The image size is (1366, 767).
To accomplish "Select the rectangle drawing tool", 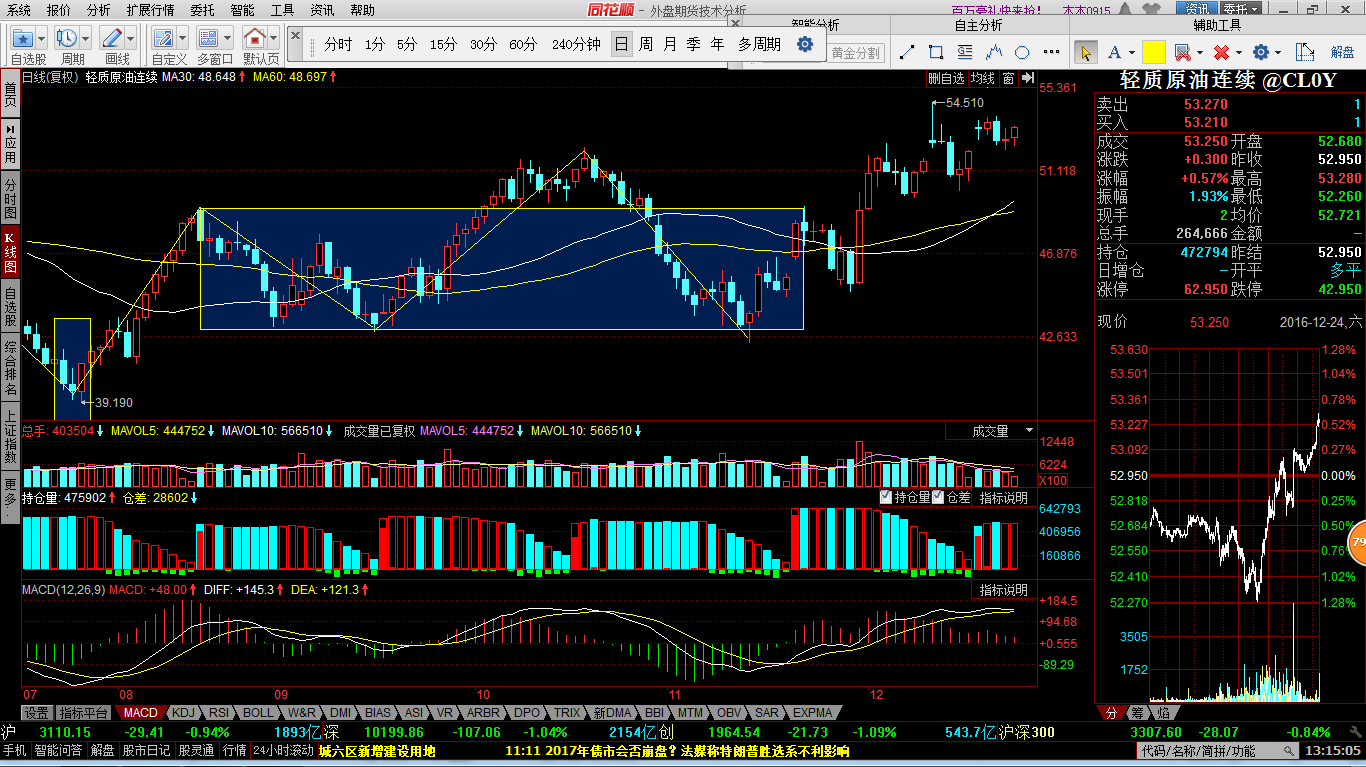I will click(x=936, y=52).
